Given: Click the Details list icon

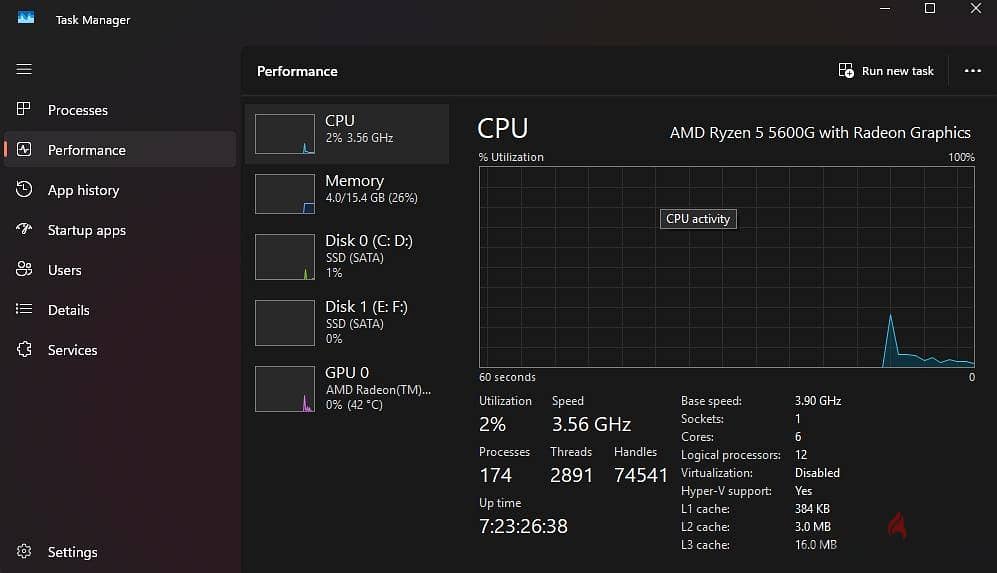Looking at the screenshot, I should click(x=24, y=309).
